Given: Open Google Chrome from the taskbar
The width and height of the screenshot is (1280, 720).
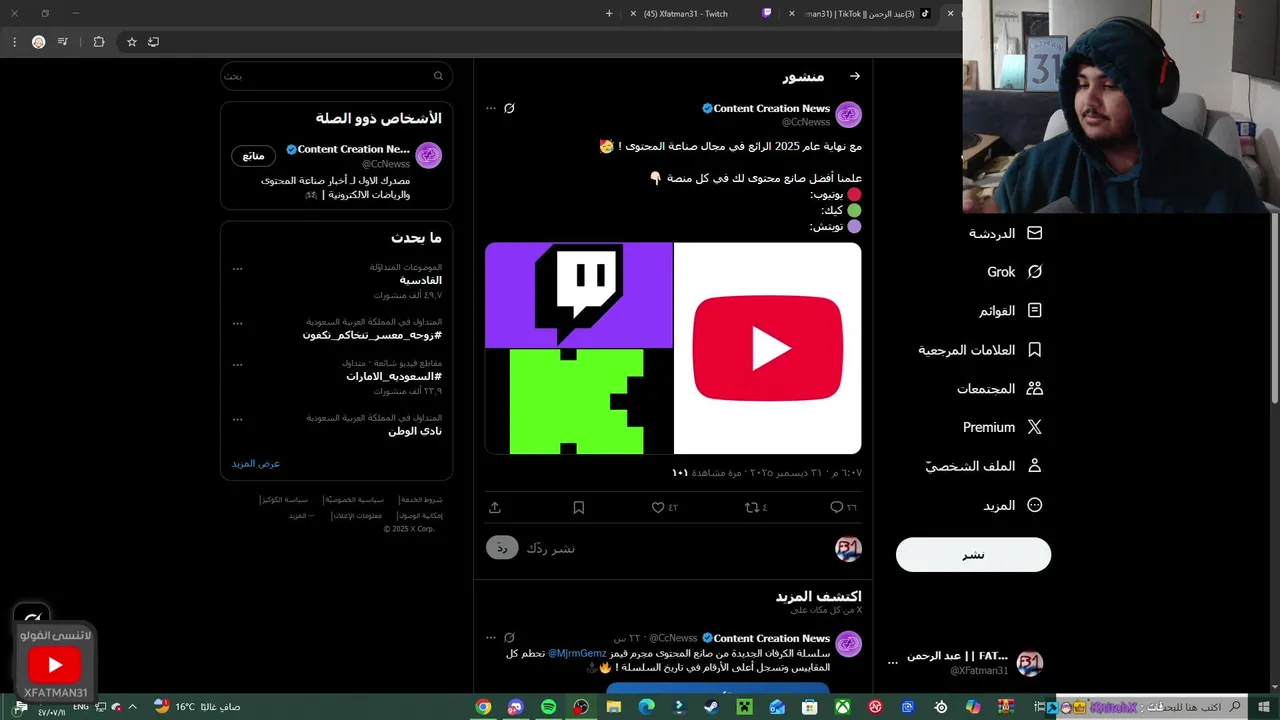Looking at the screenshot, I should (x=483, y=707).
